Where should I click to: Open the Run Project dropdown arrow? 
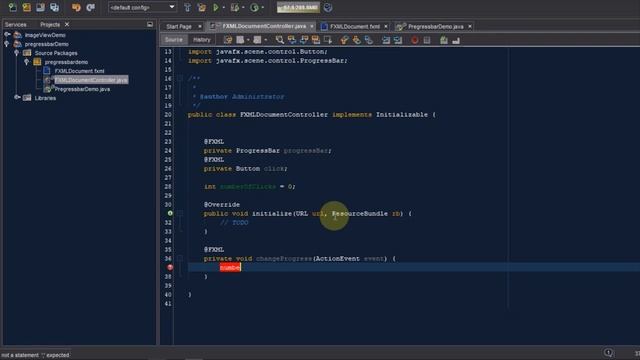[x=224, y=8]
